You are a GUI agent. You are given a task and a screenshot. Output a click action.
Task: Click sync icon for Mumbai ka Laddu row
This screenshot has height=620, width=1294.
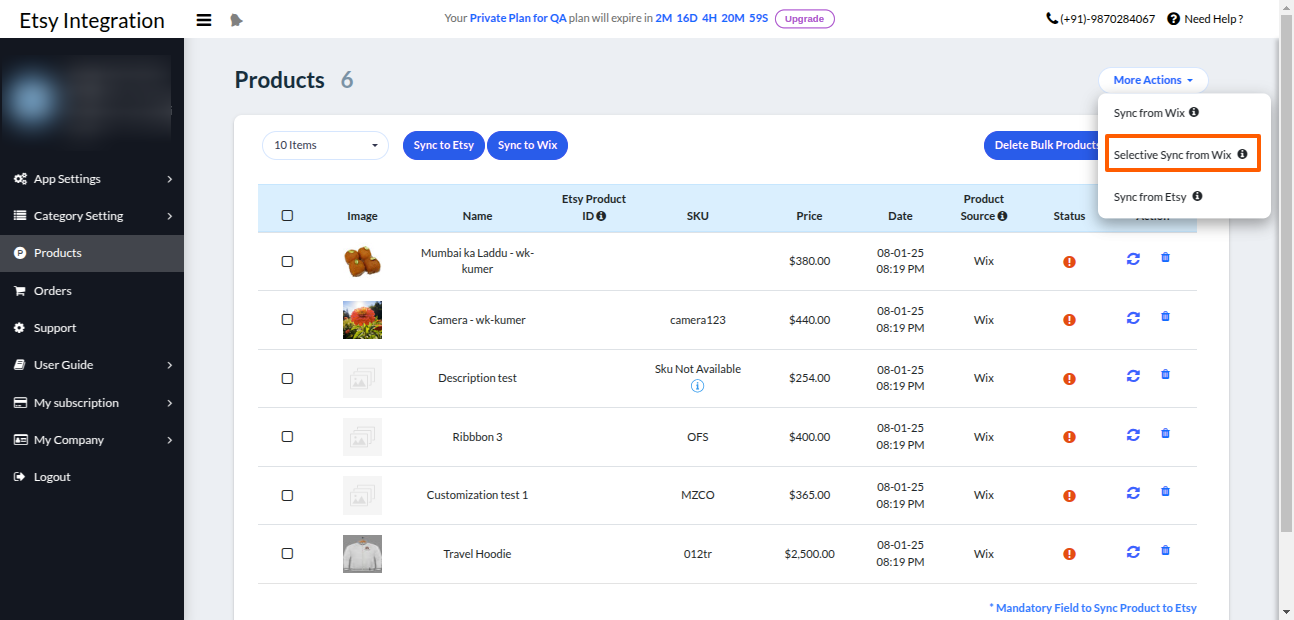pyautogui.click(x=1133, y=259)
